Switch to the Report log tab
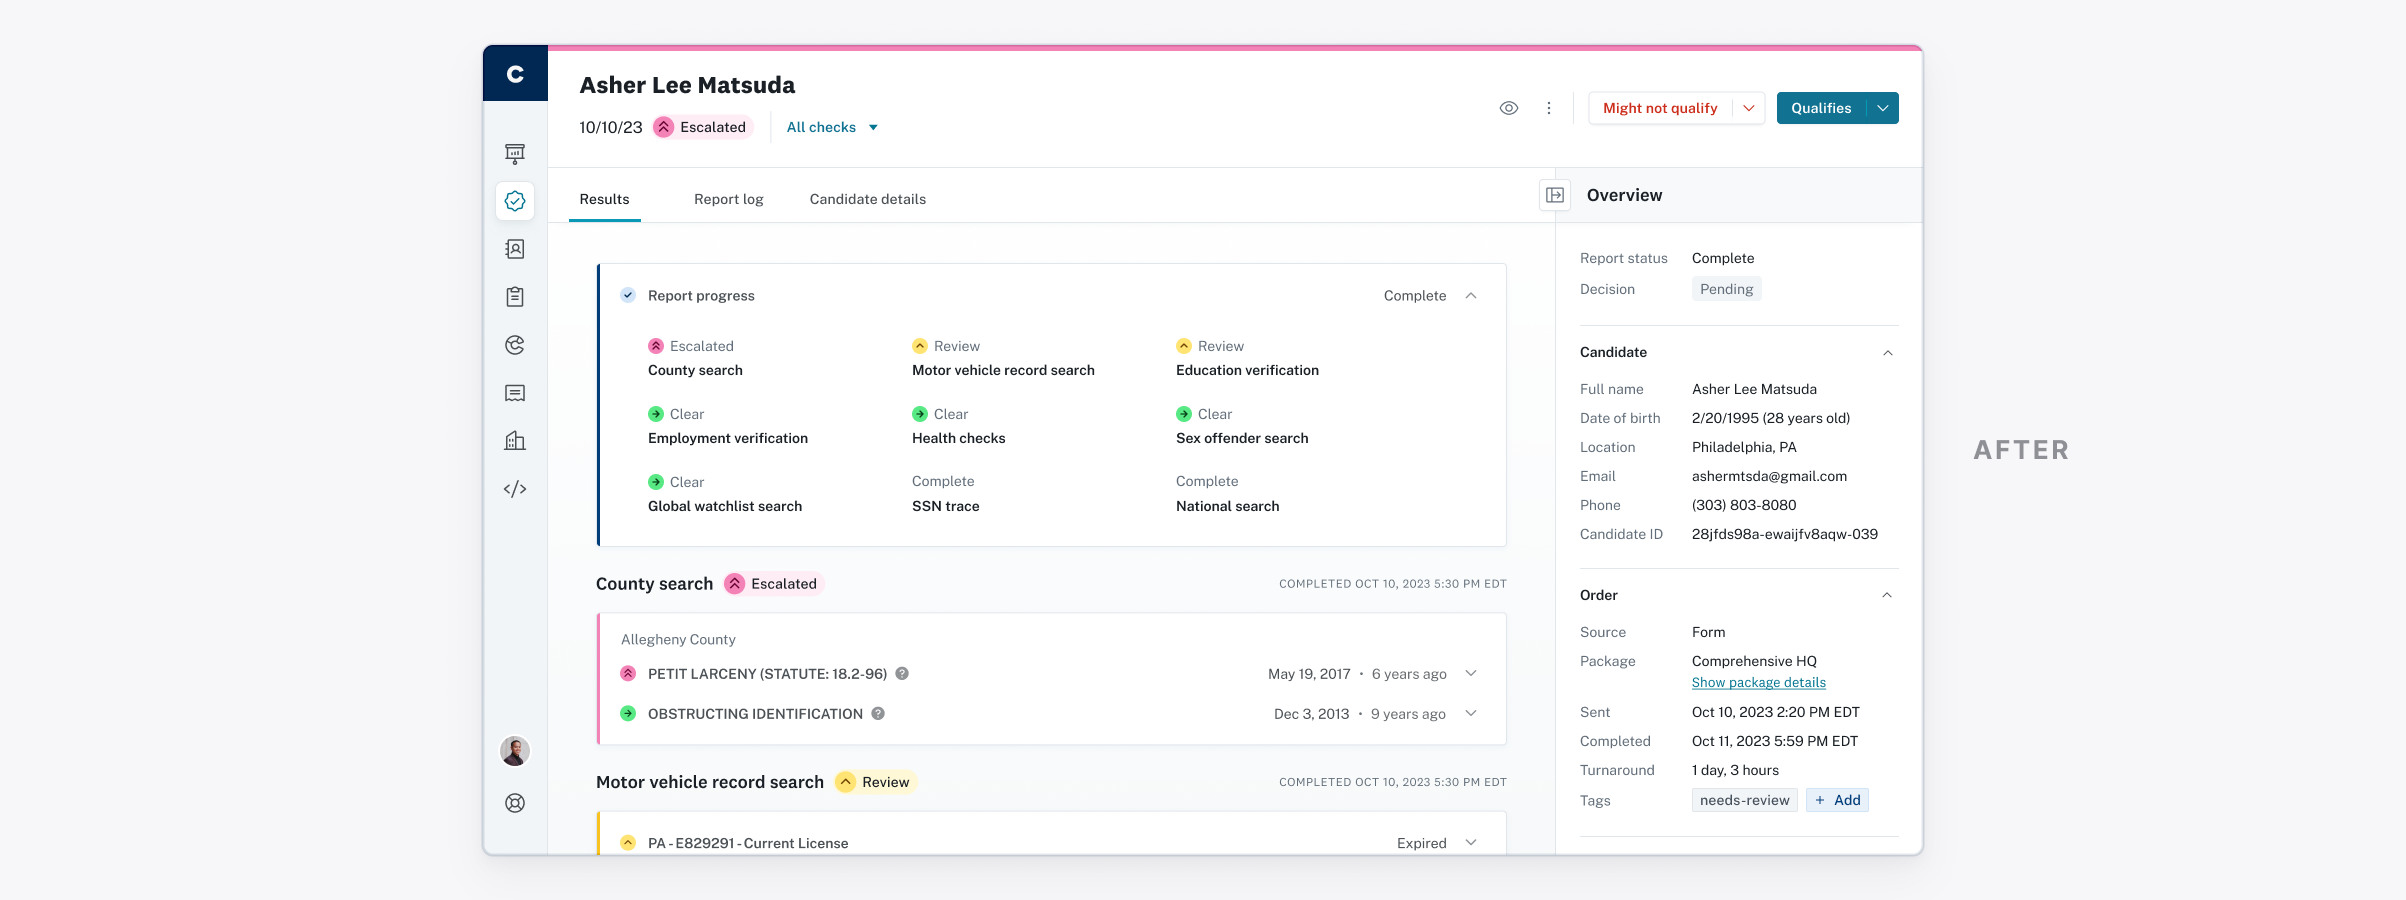The image size is (2406, 900). pos(728,199)
